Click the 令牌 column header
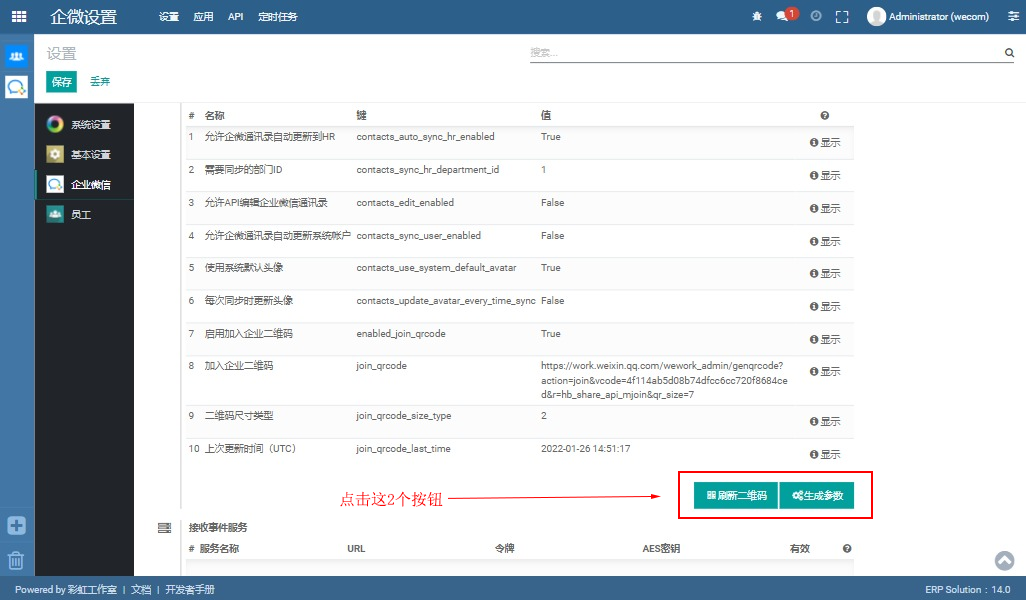Viewport: 1026px width, 600px height. click(x=504, y=548)
